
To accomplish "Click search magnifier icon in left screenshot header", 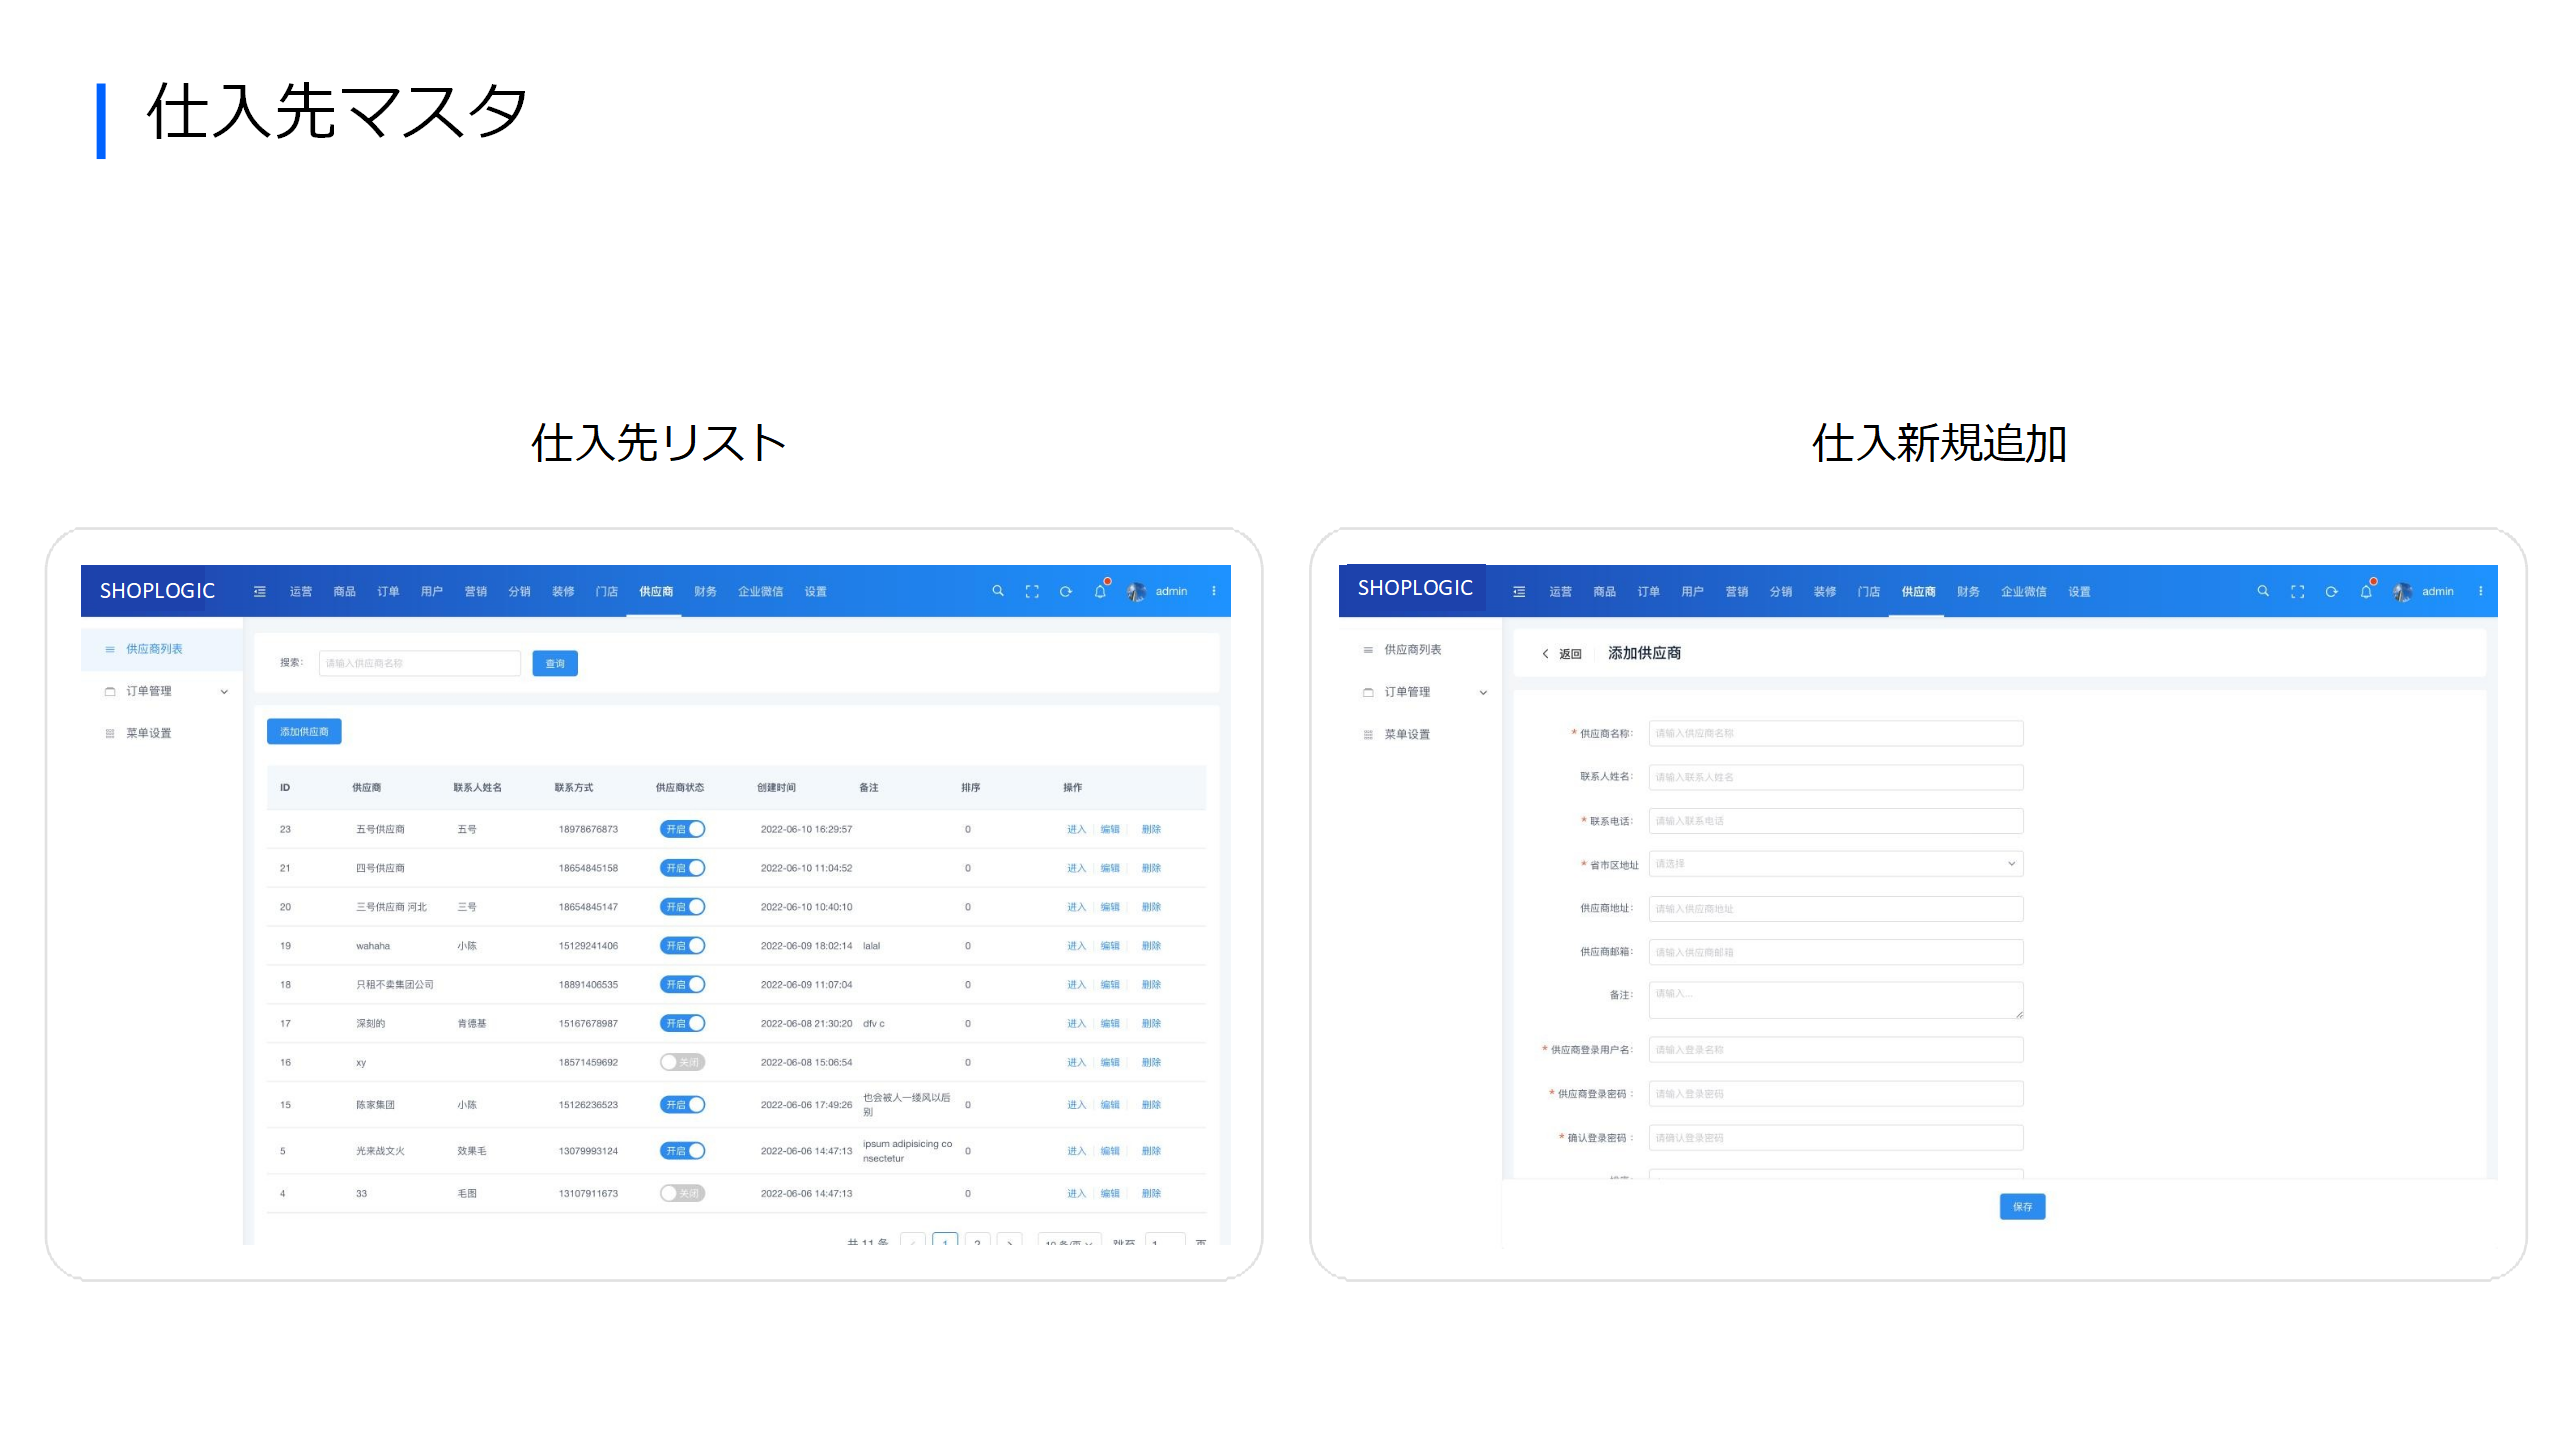I will (x=997, y=591).
